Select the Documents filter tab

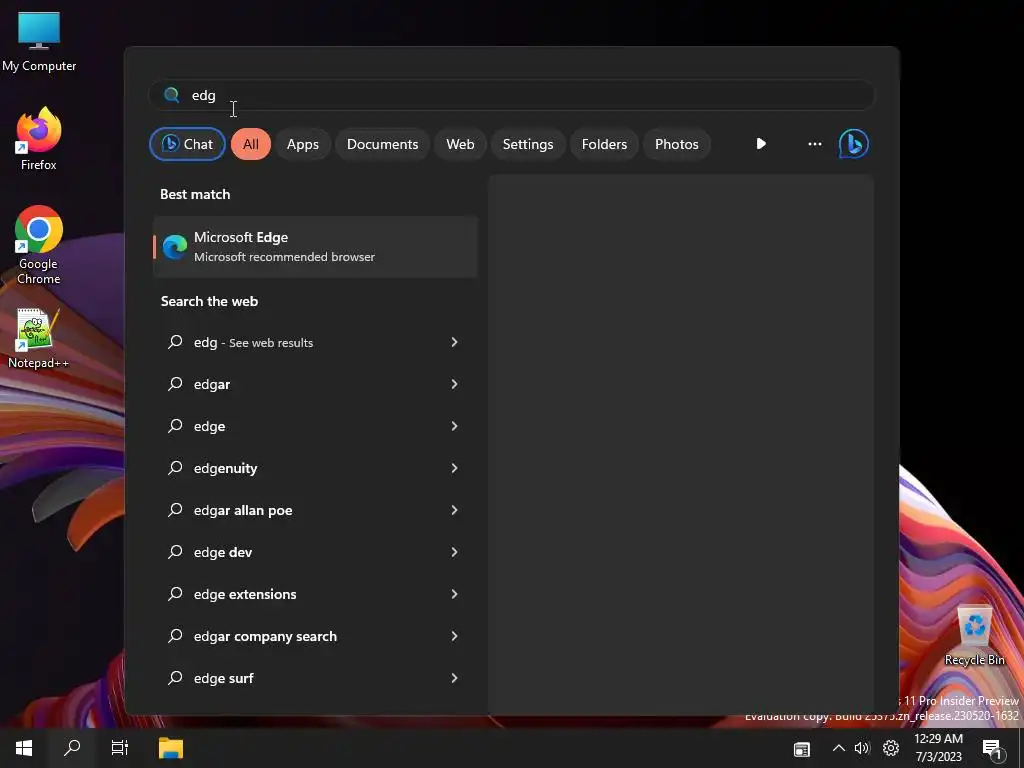tap(383, 144)
